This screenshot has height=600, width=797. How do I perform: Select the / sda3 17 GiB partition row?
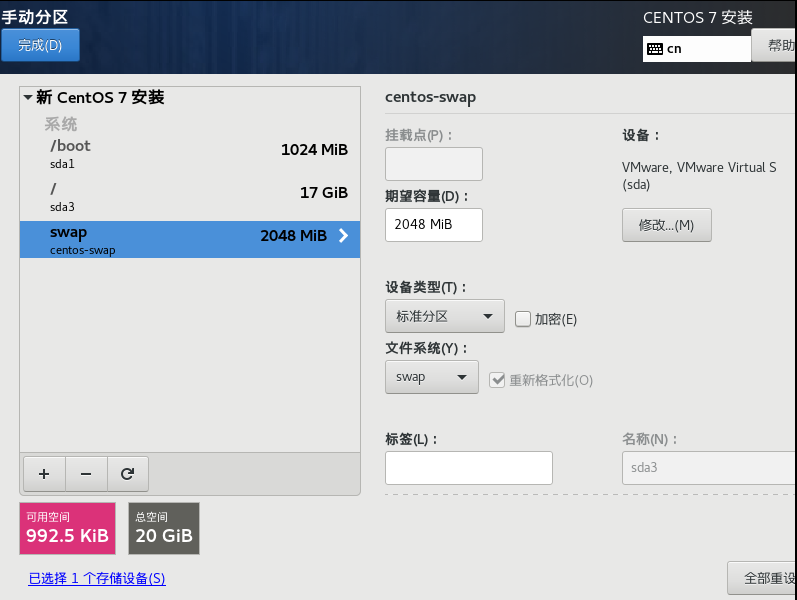coord(190,197)
